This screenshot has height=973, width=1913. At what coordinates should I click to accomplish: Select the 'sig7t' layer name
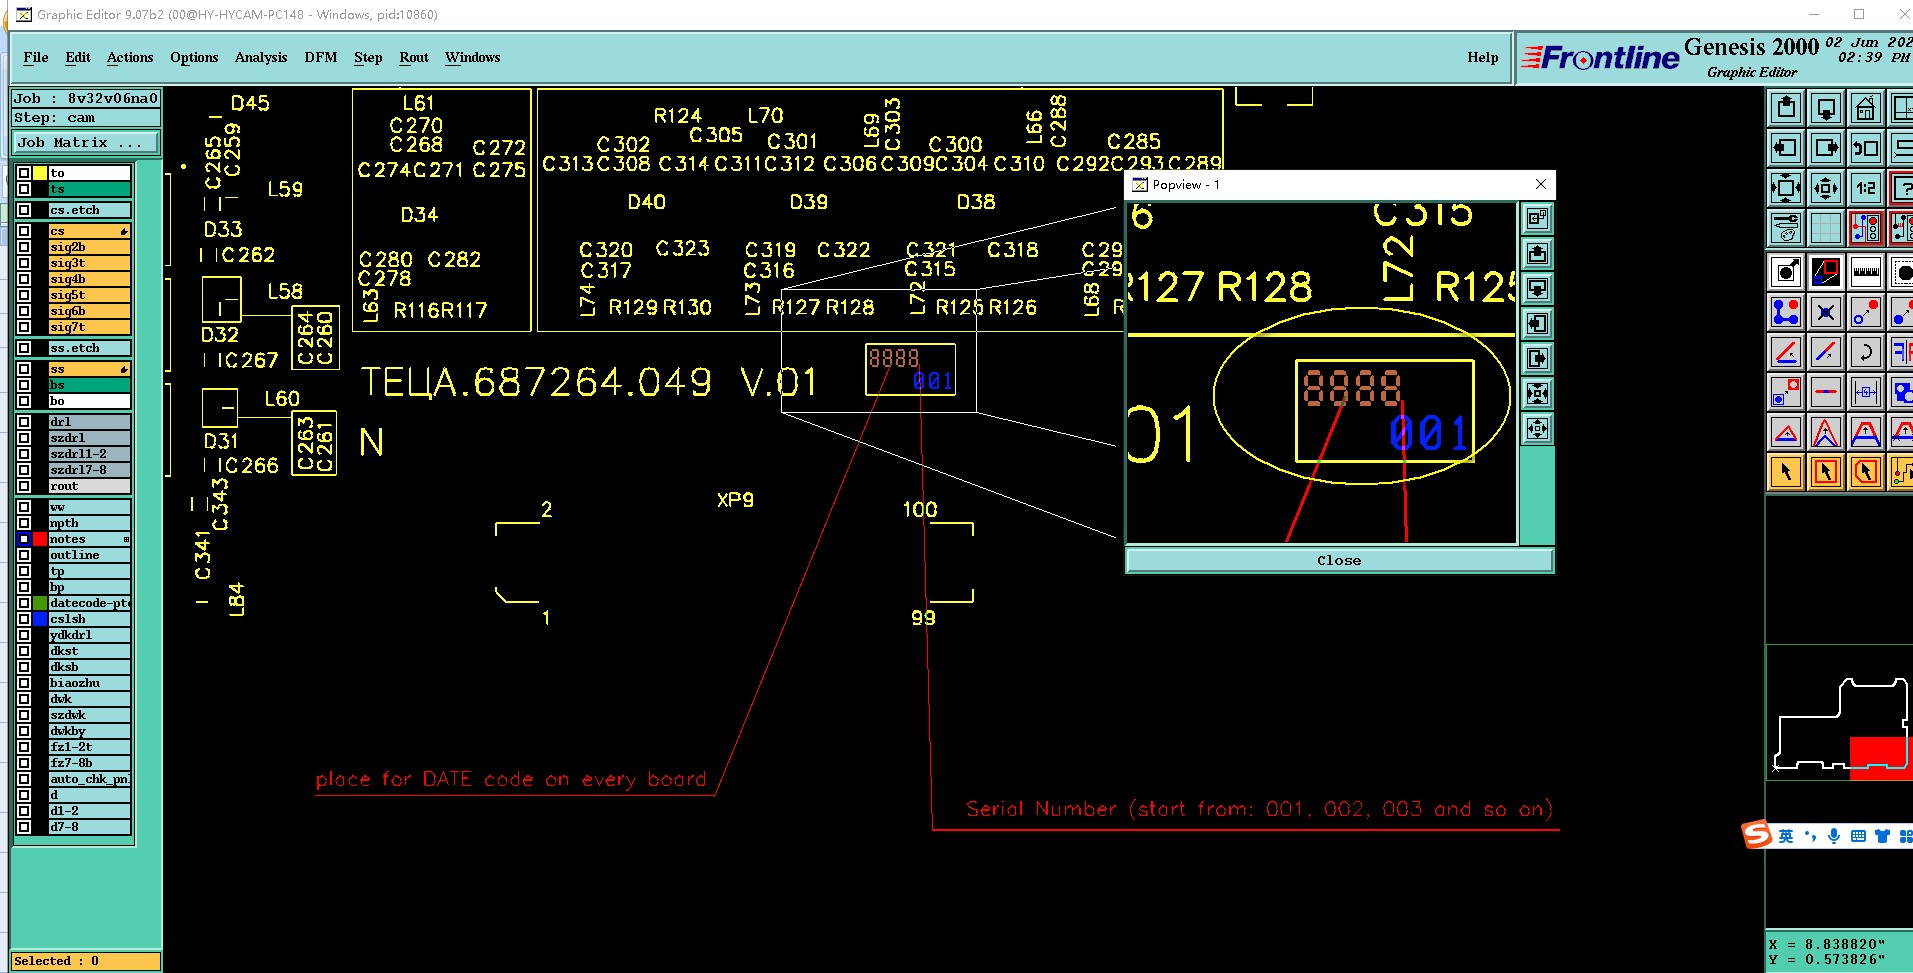(x=89, y=327)
